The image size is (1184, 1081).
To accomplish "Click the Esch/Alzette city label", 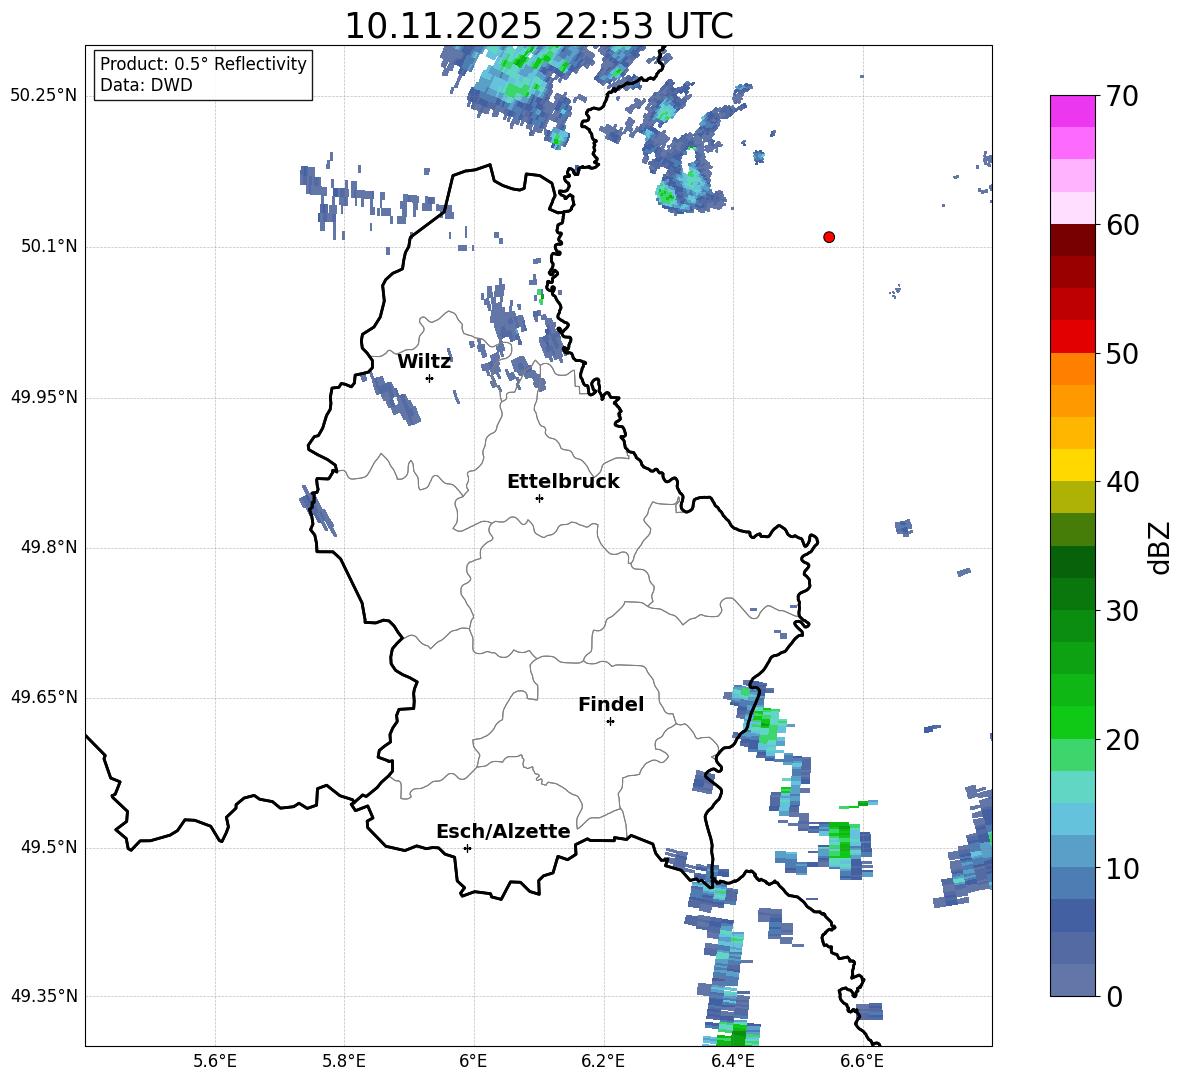I will (503, 831).
